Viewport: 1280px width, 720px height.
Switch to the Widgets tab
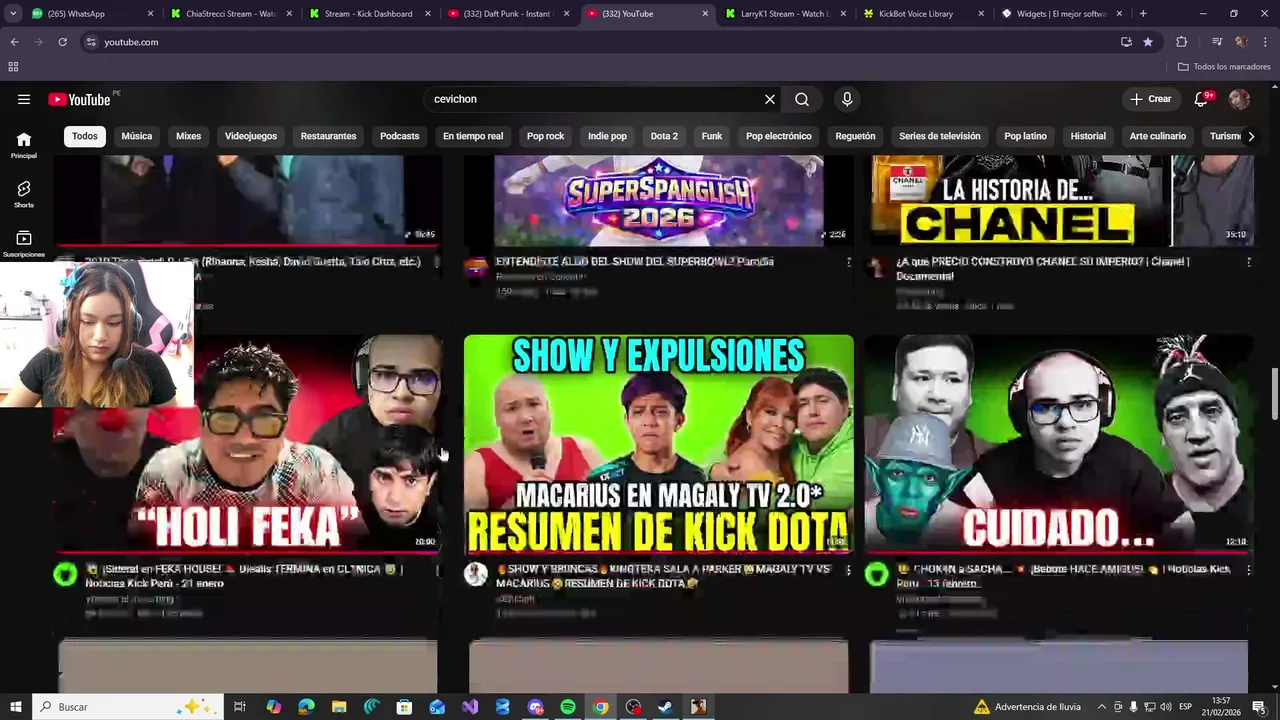coord(1062,14)
